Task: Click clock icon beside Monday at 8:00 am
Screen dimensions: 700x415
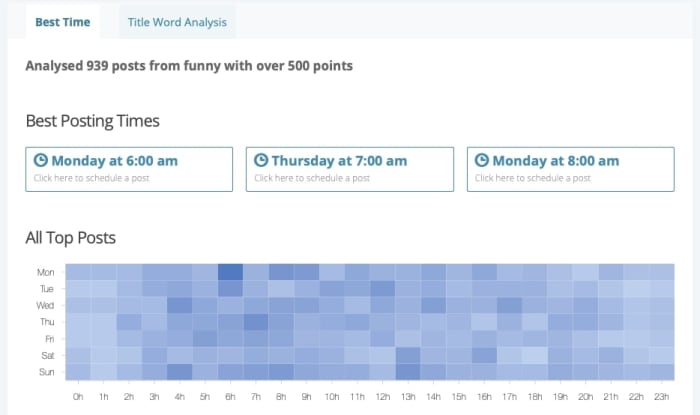Action: coord(482,160)
